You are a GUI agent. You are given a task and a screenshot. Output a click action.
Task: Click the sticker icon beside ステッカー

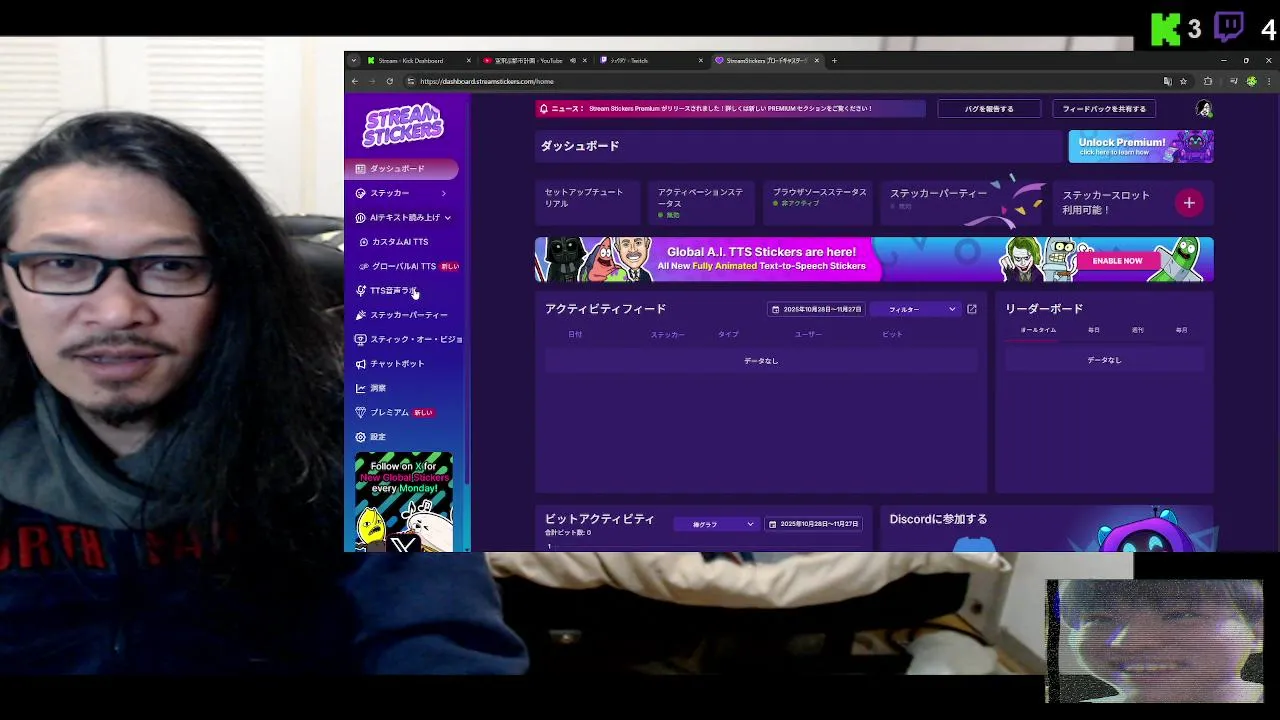pos(361,193)
